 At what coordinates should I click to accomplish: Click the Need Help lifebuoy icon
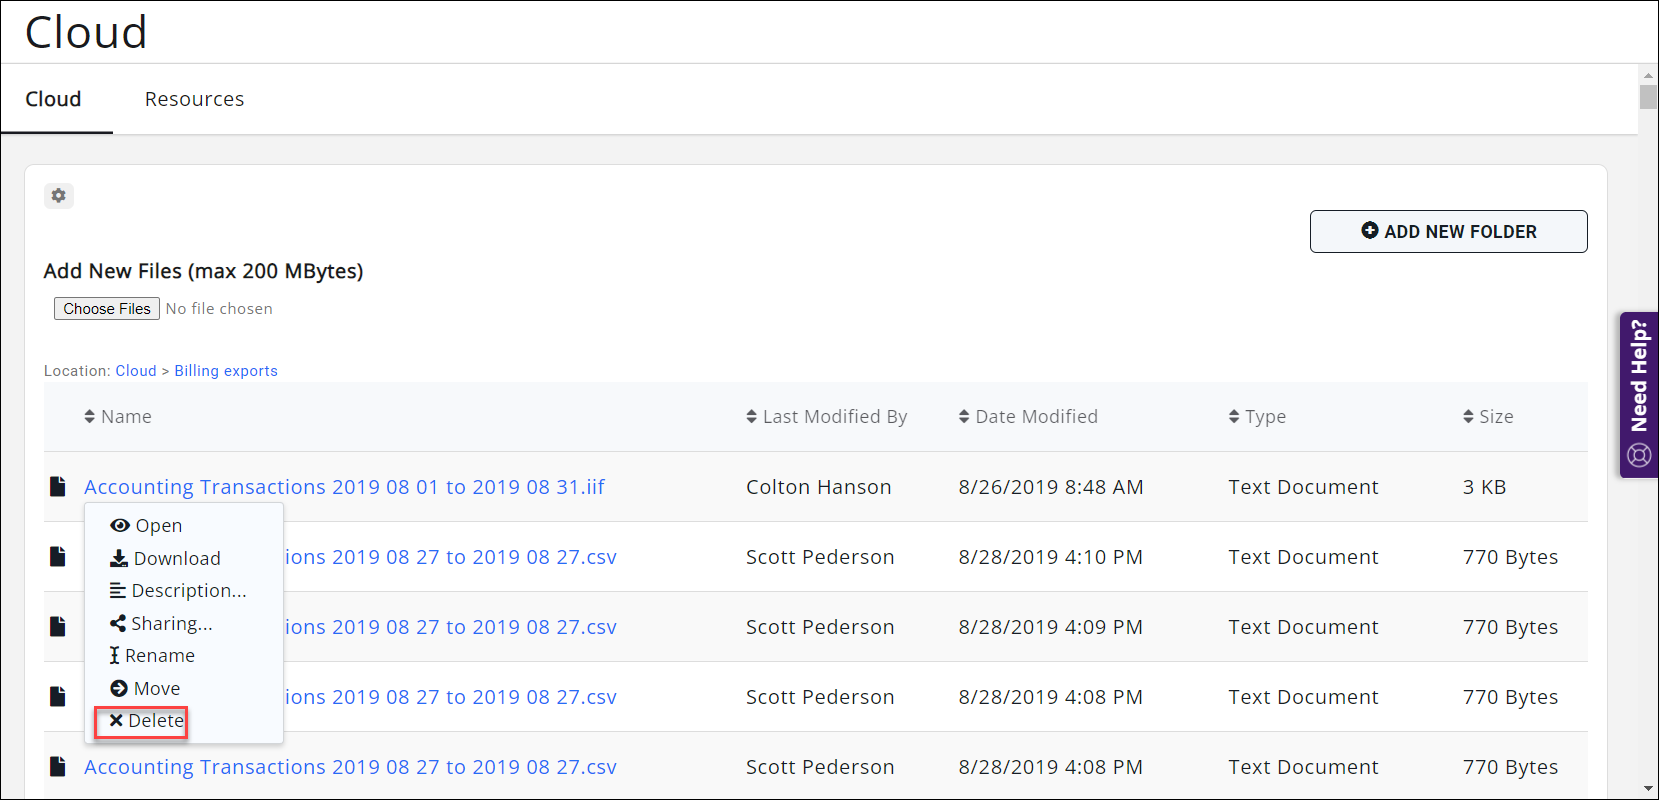point(1638,456)
